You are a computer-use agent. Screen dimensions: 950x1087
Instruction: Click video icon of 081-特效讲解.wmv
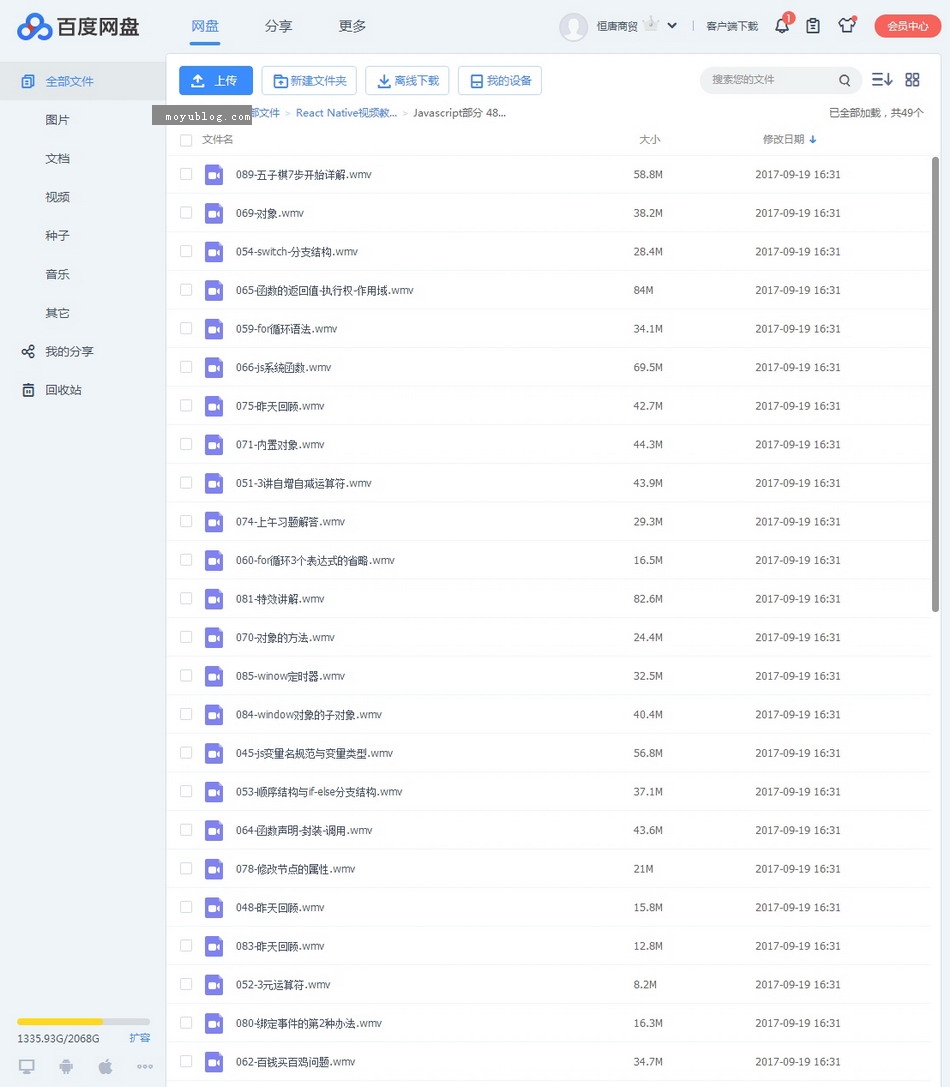point(214,599)
